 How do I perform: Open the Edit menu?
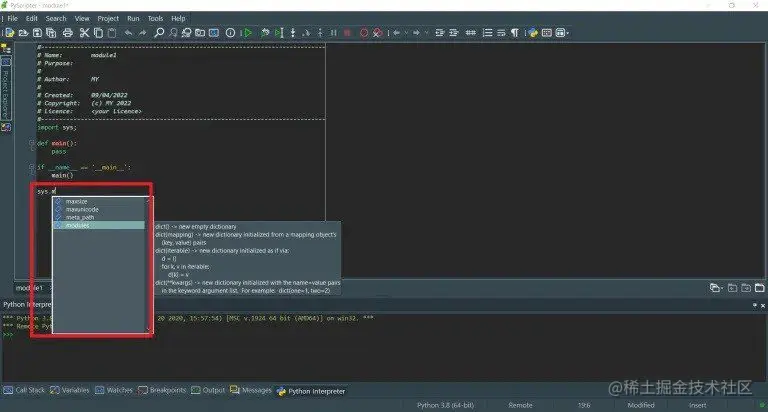pos(32,19)
